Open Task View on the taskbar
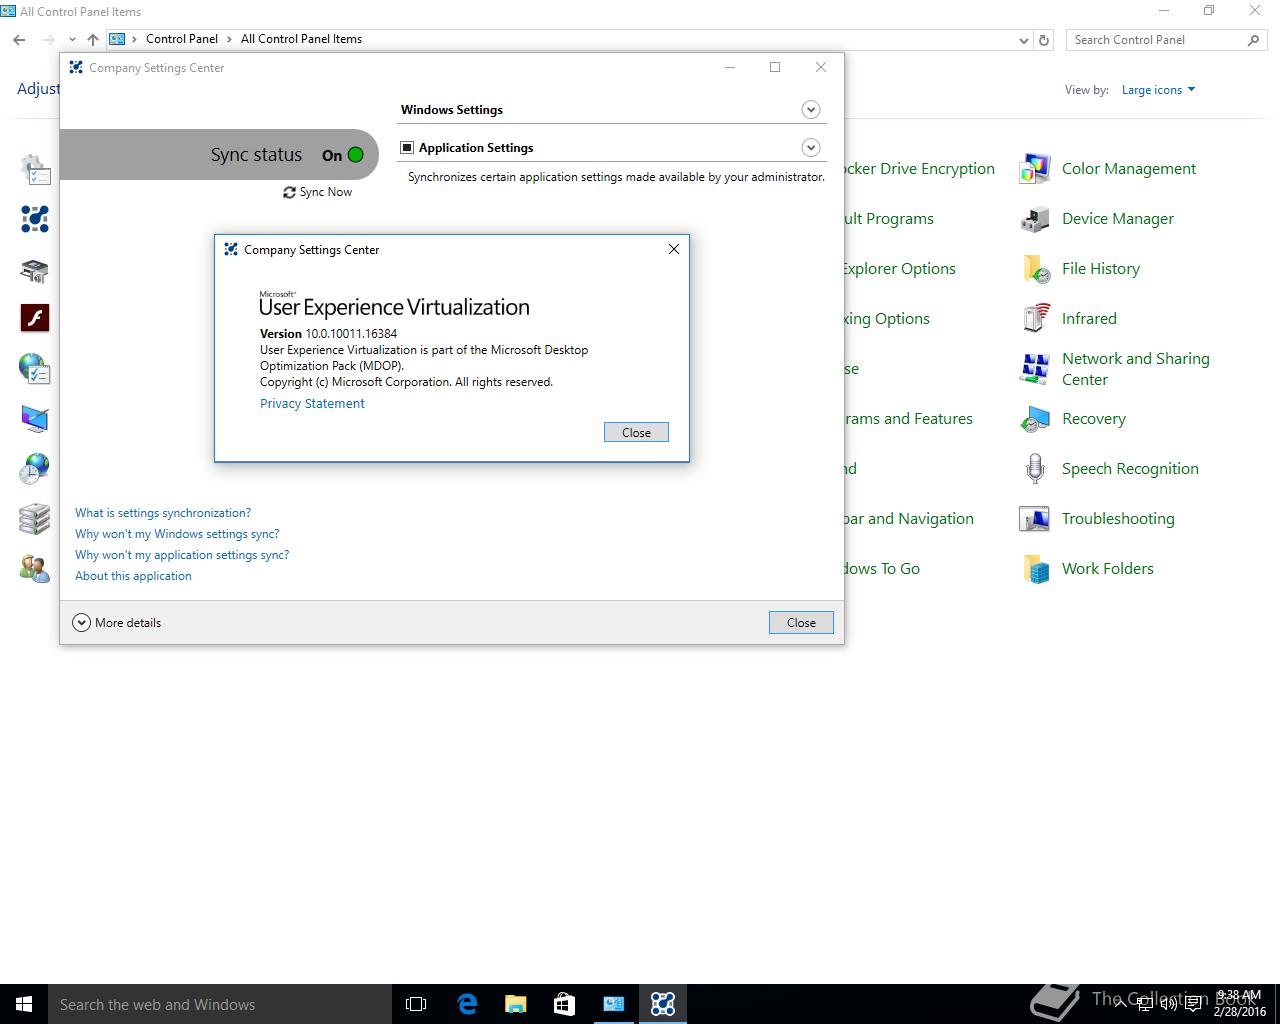The width and height of the screenshot is (1280, 1024). tap(416, 1004)
